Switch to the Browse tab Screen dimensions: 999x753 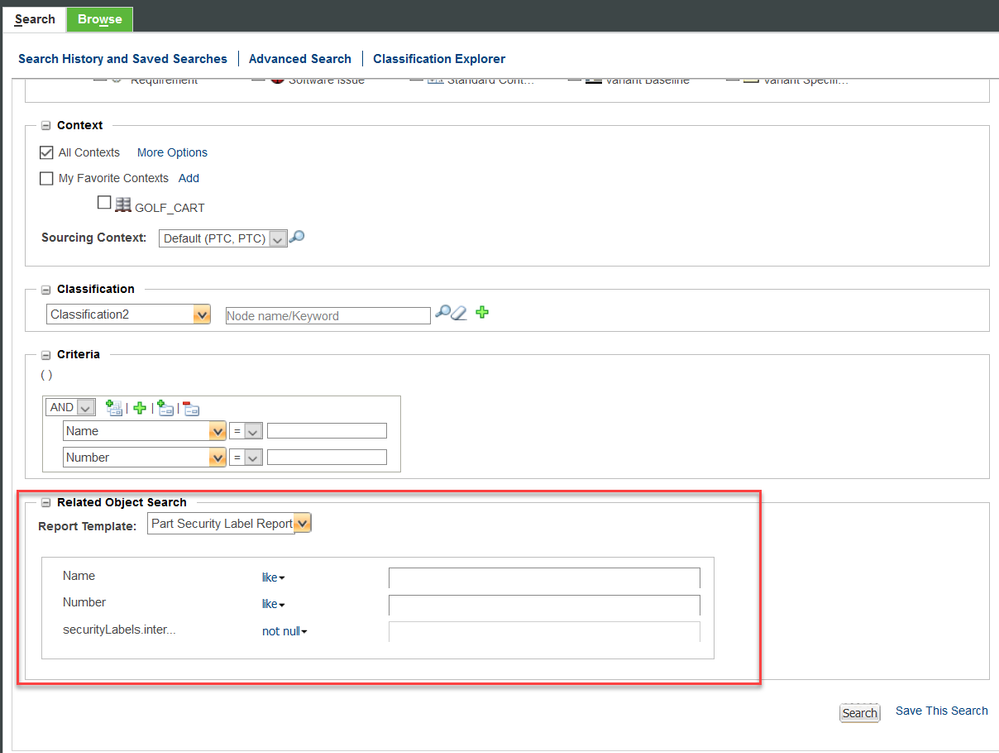click(x=100, y=19)
